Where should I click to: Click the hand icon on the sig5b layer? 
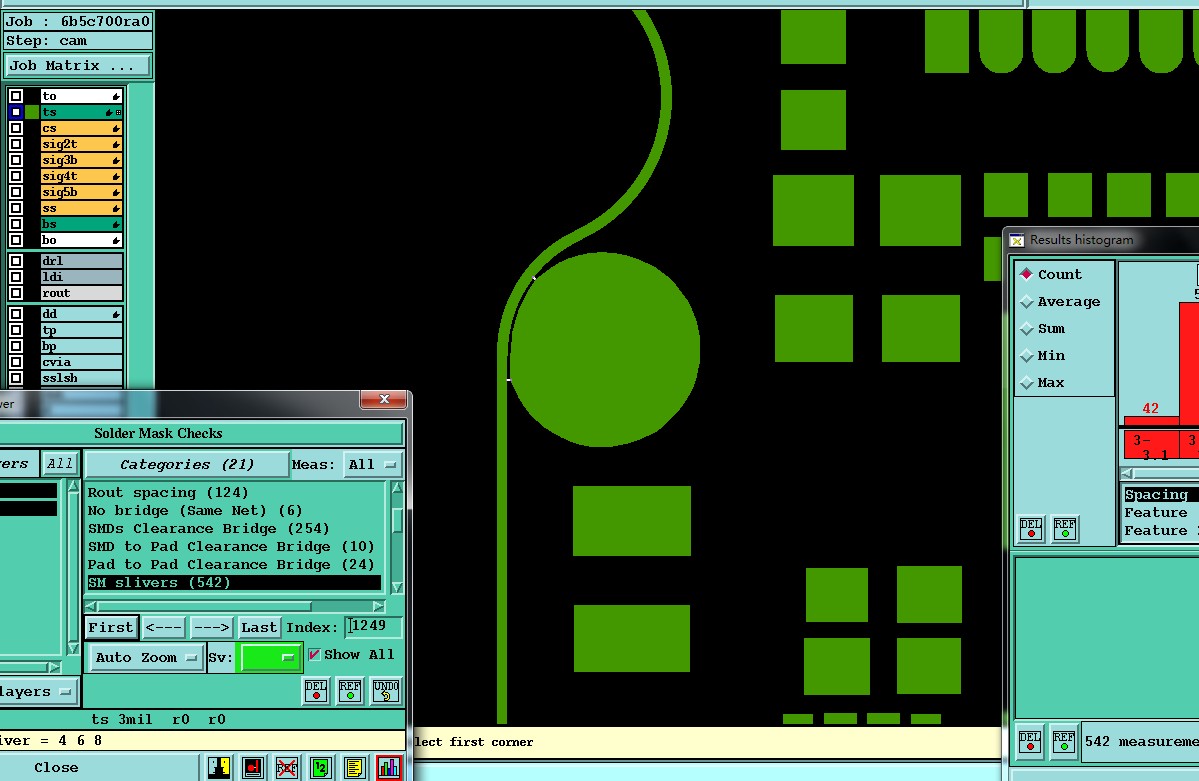[116, 193]
